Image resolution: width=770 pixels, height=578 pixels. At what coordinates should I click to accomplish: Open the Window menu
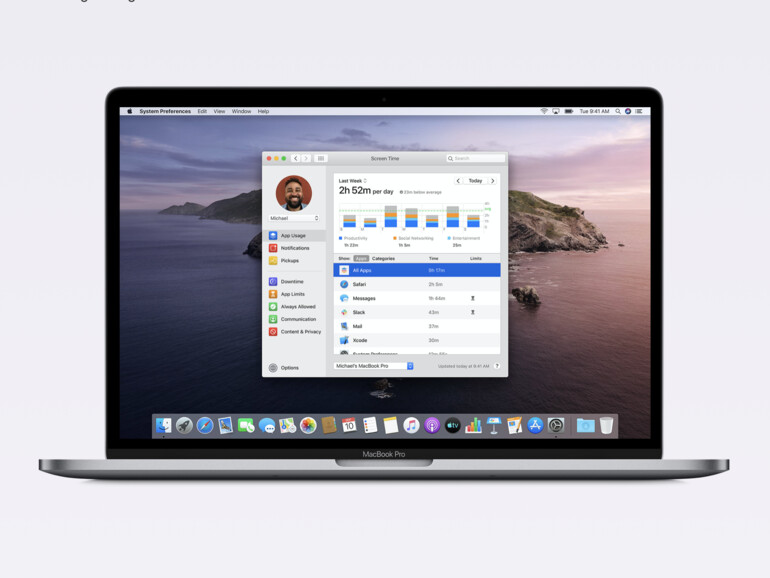click(x=241, y=111)
